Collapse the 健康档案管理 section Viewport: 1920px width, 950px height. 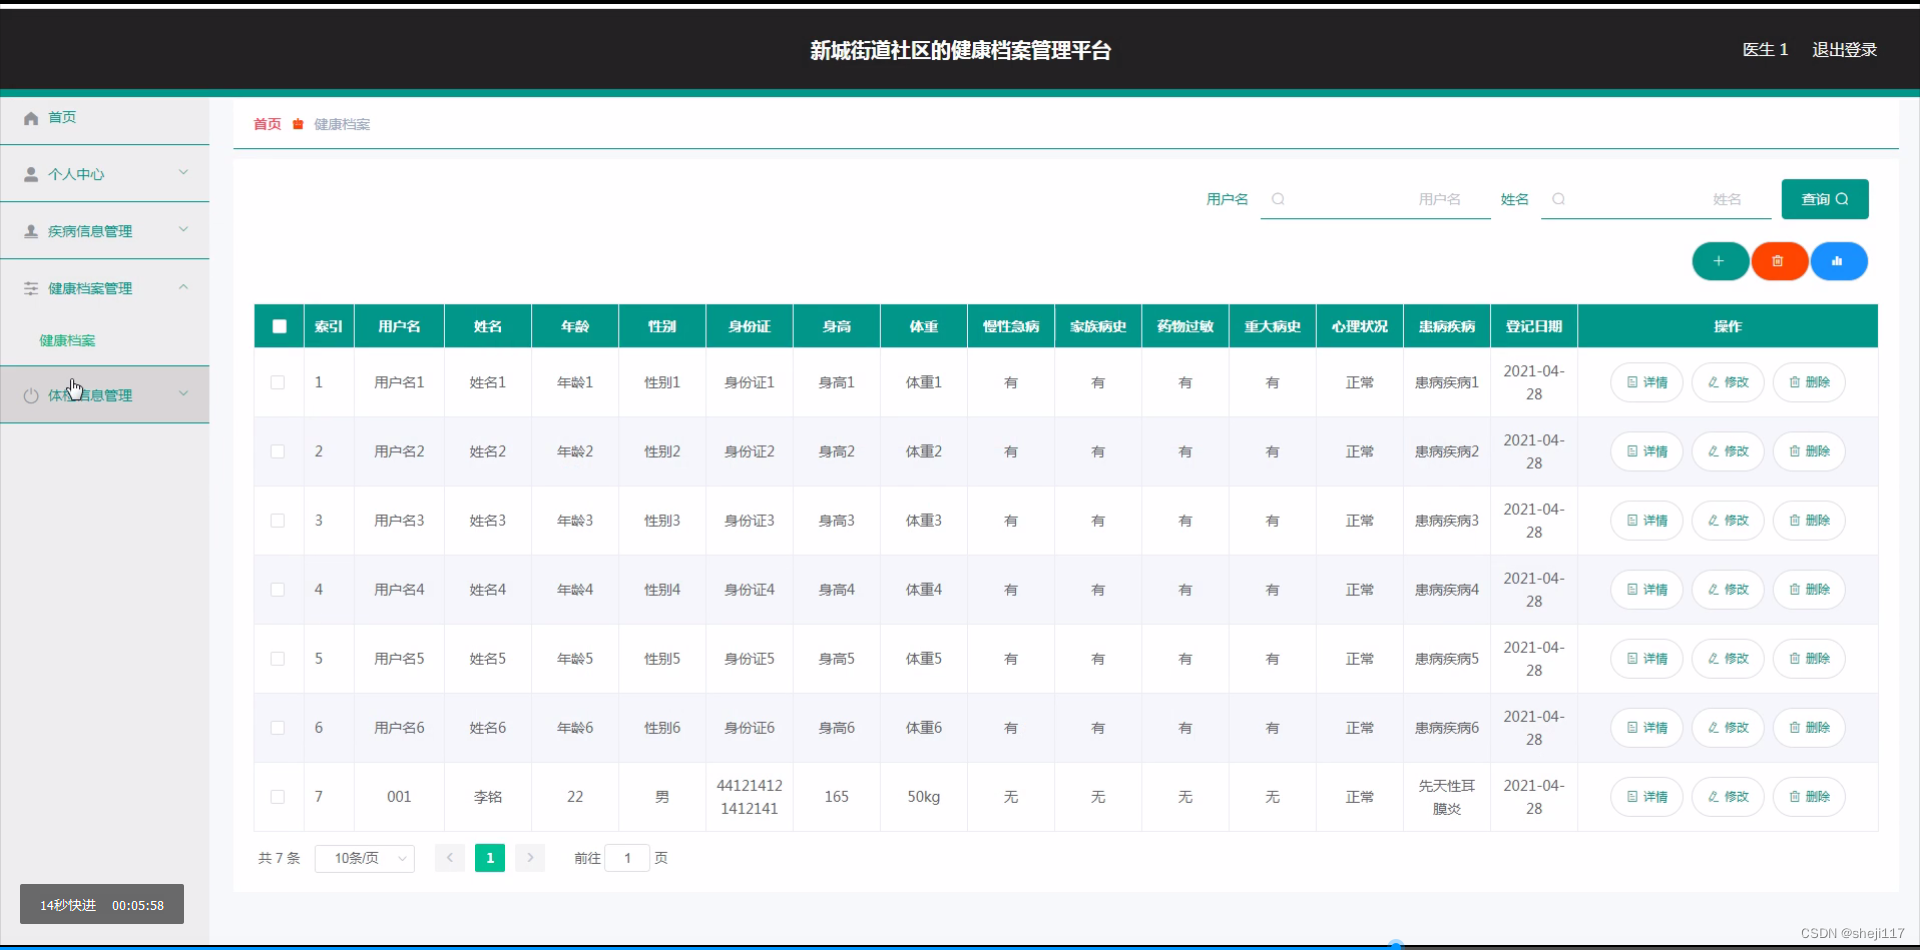184,287
